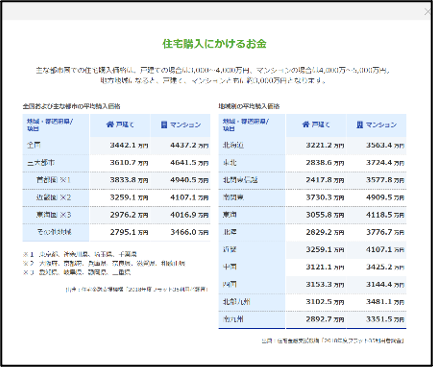Click the value 3121.1 万円
This screenshot has width=434, height=368.
point(325,267)
